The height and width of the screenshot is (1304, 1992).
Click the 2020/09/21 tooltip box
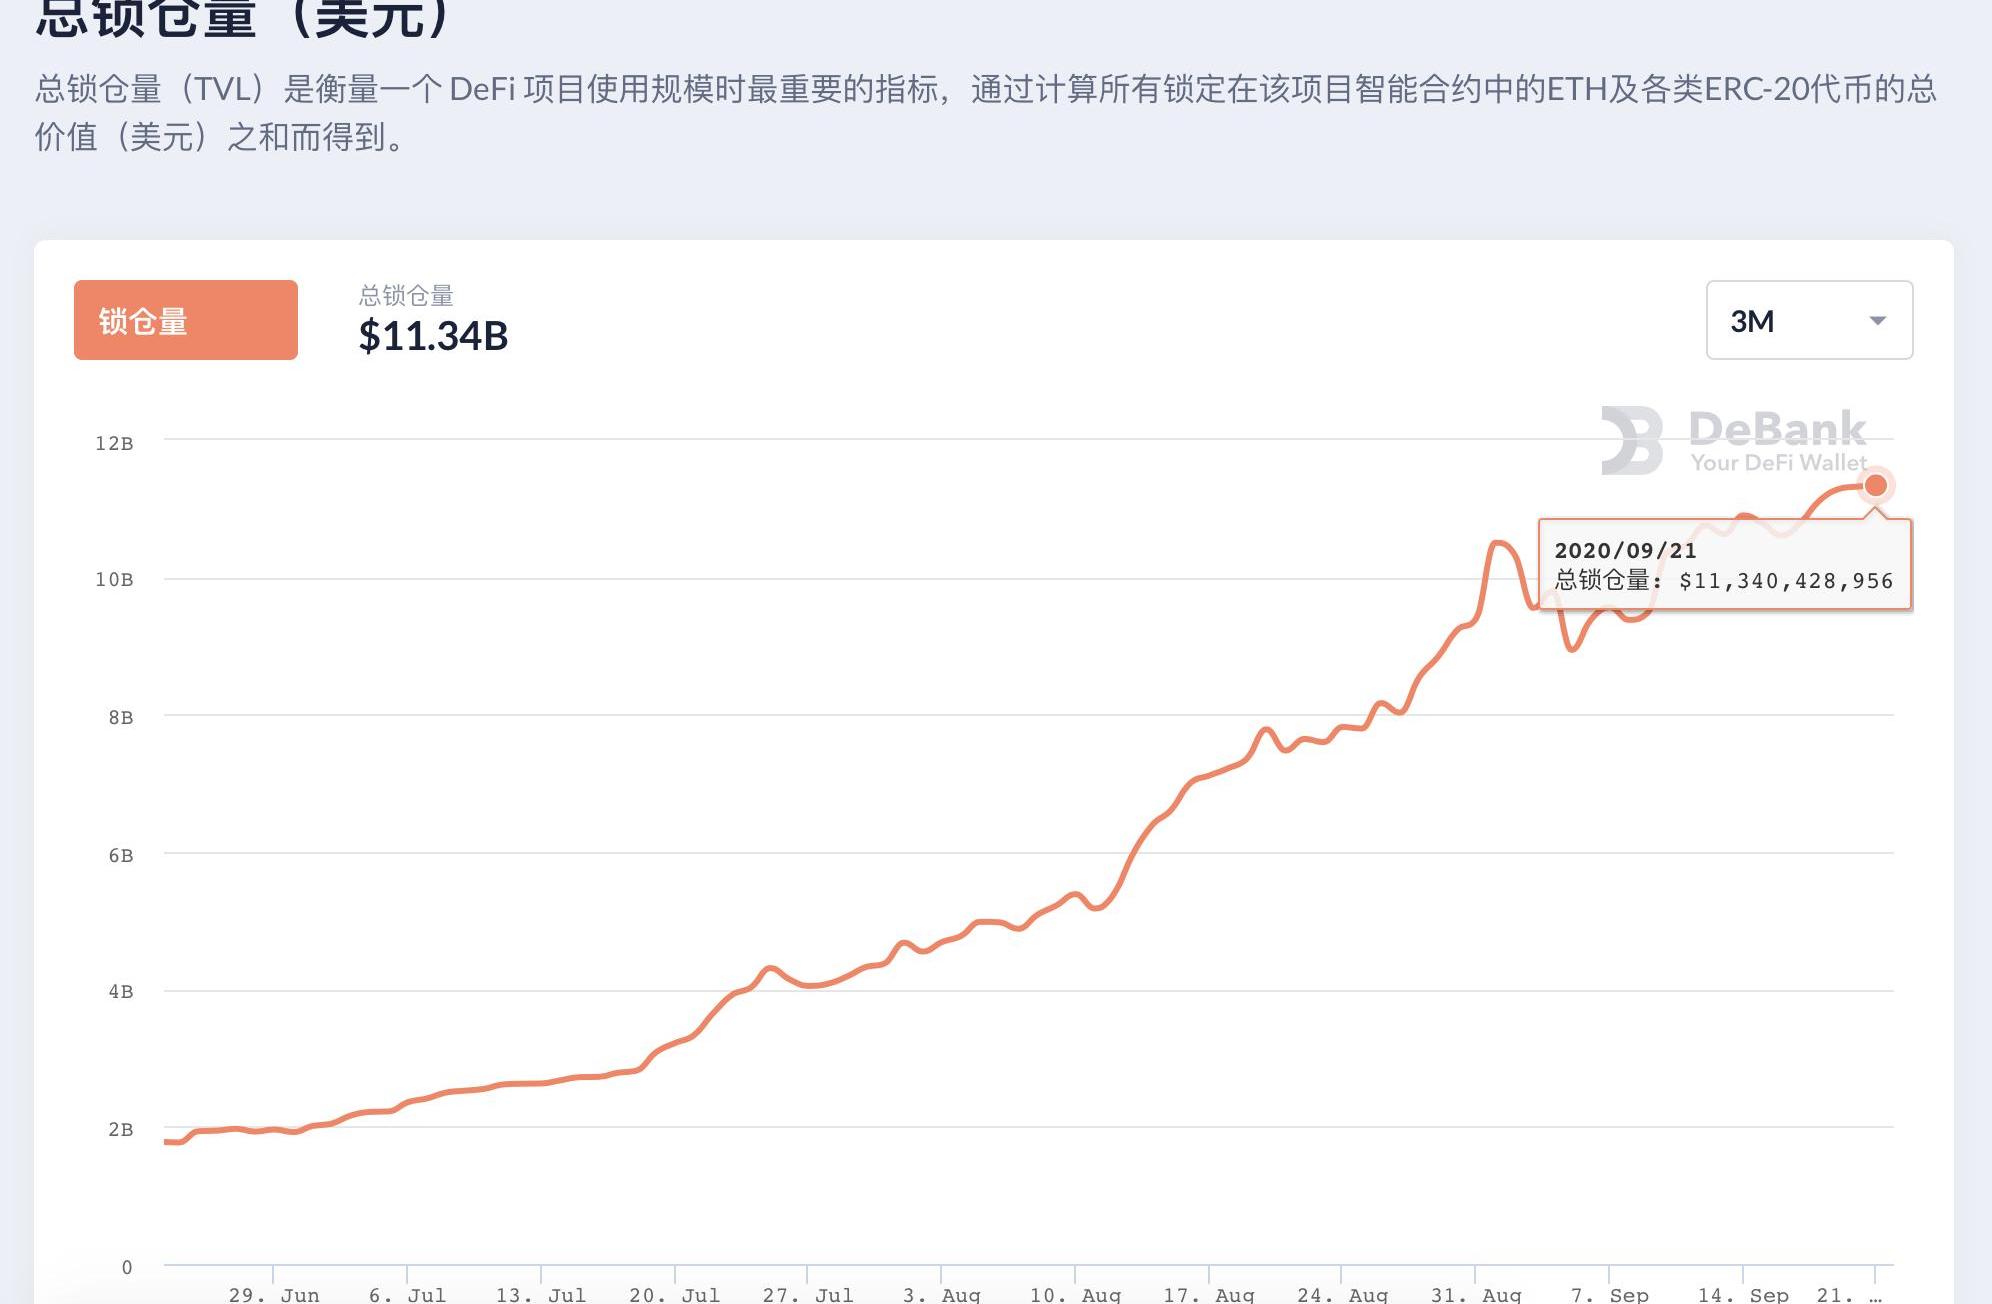[x=1724, y=565]
